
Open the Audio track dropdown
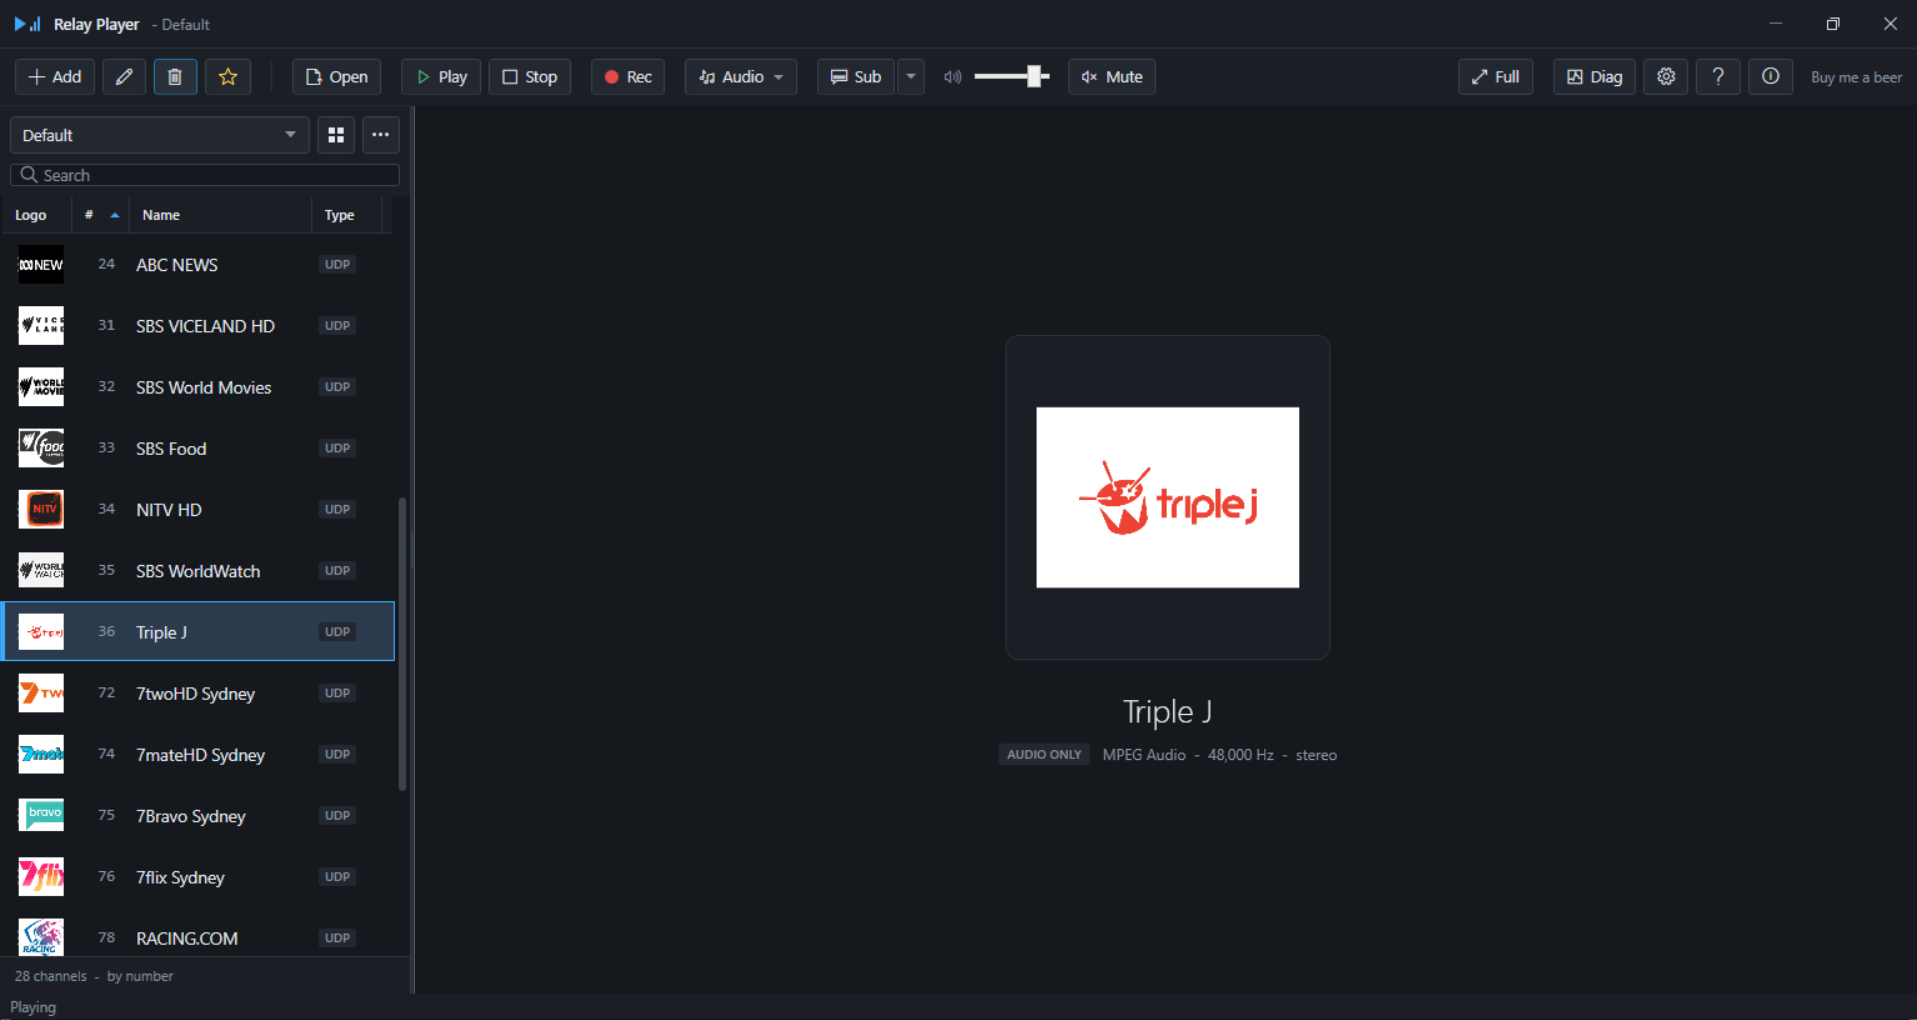[741, 77]
